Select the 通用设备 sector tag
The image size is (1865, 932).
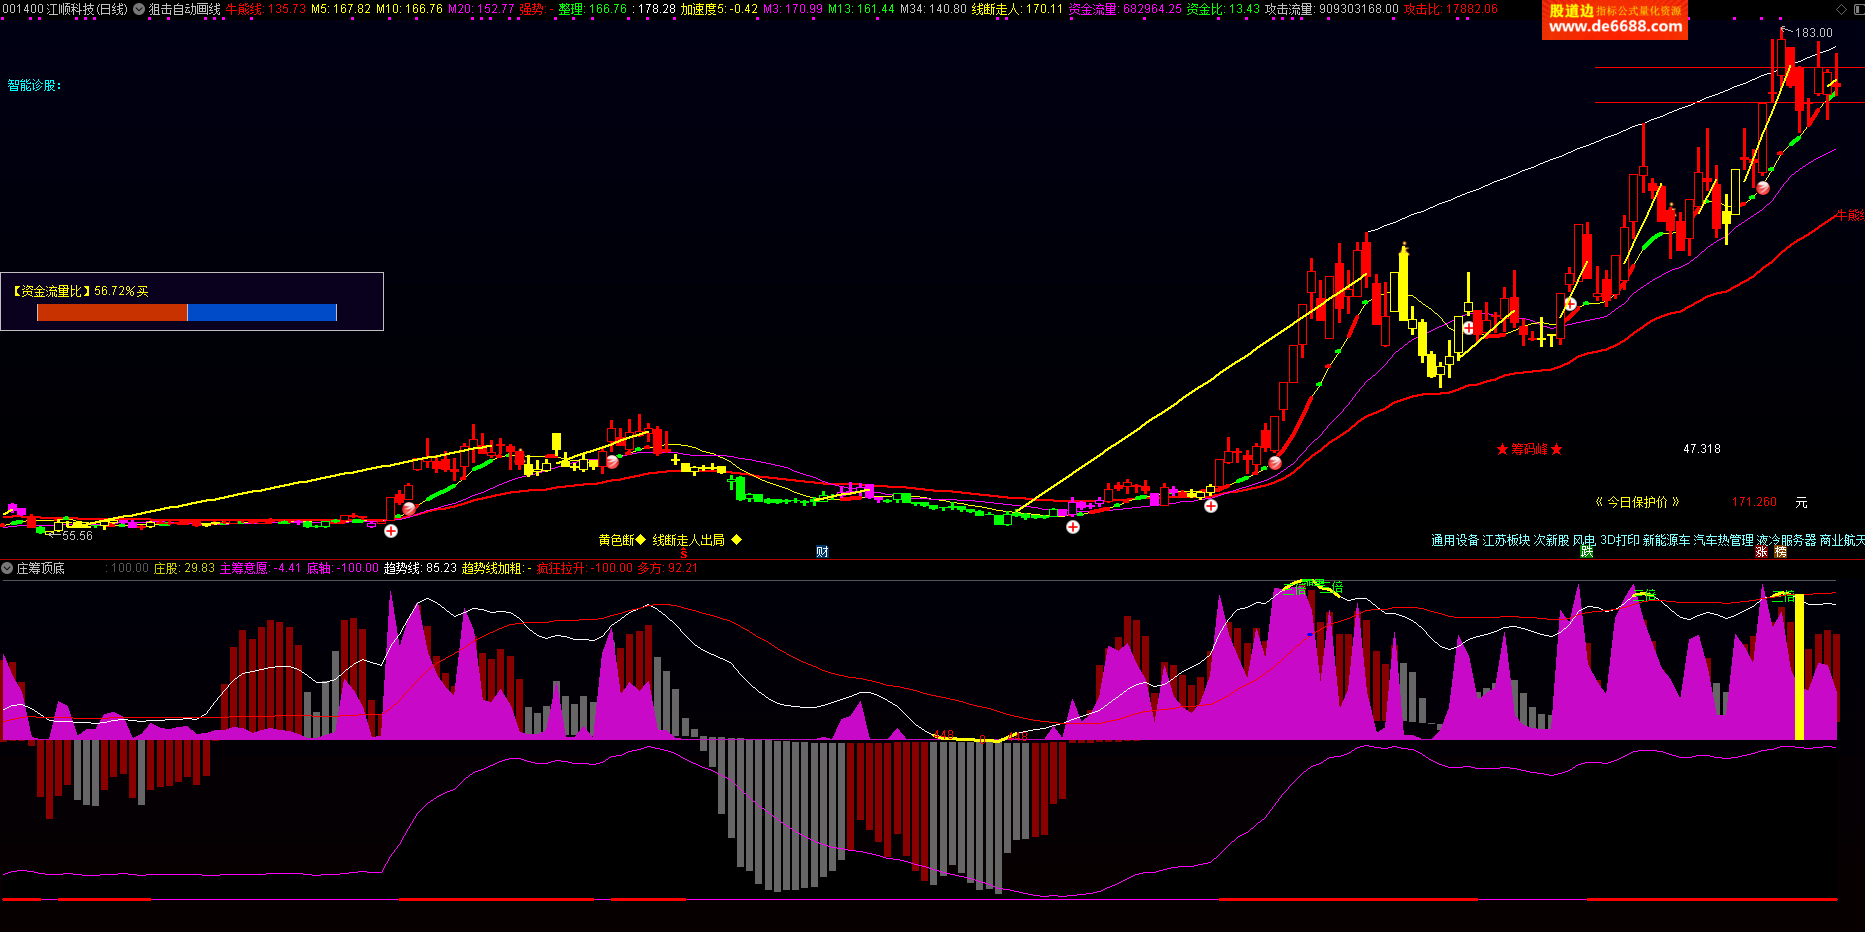pyautogui.click(x=1454, y=540)
